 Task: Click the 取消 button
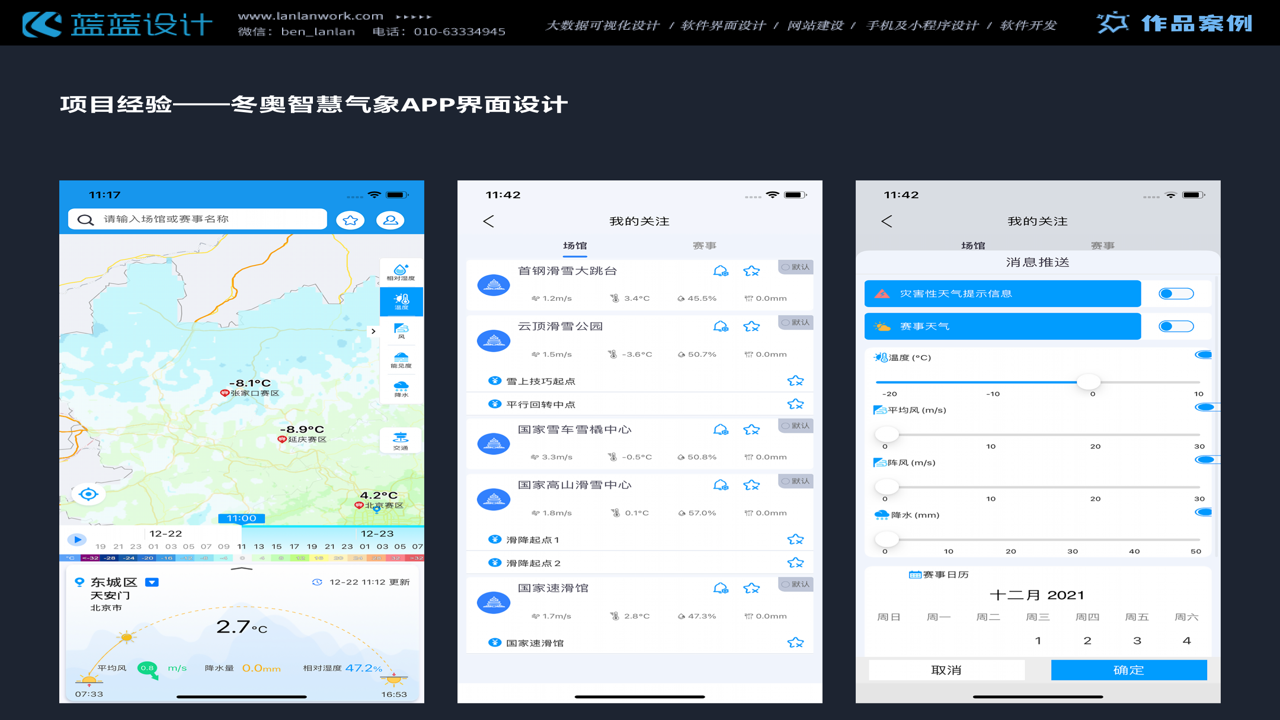coord(946,670)
